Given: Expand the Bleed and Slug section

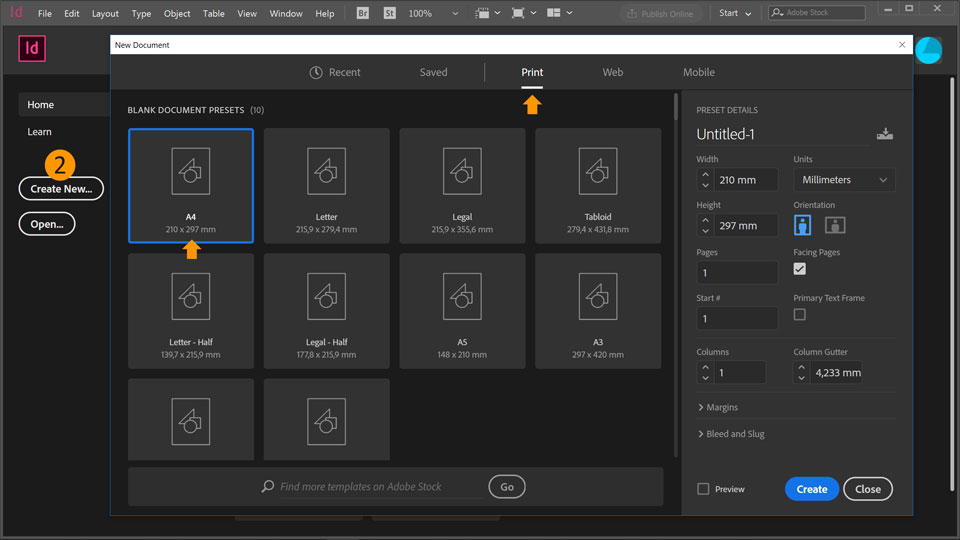Looking at the screenshot, I should [731, 434].
